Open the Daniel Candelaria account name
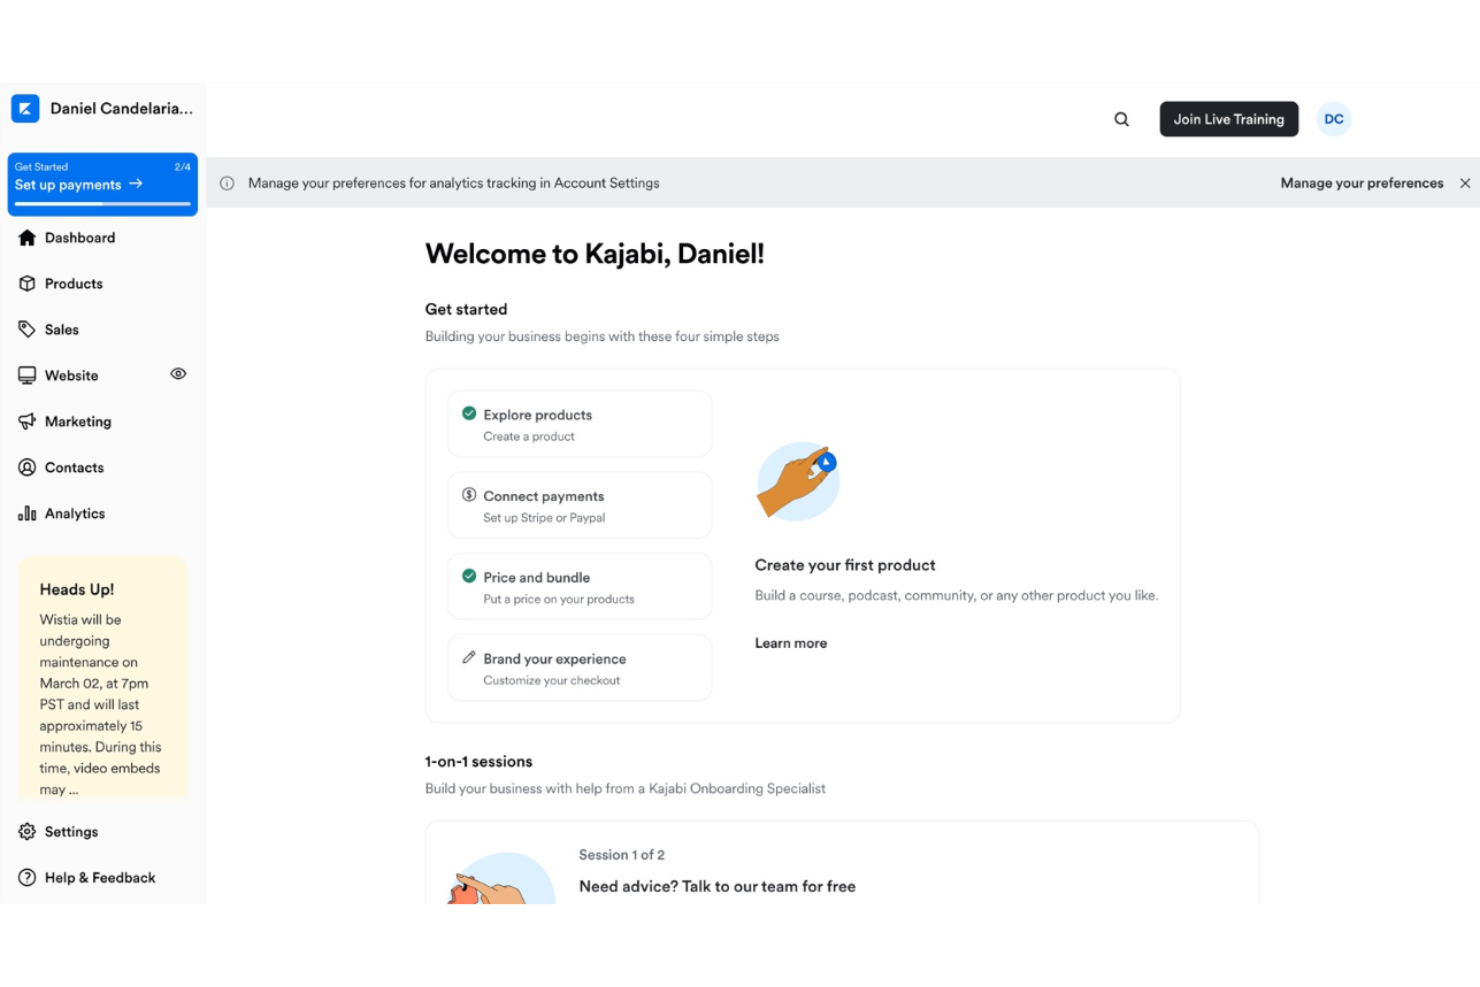 point(122,108)
